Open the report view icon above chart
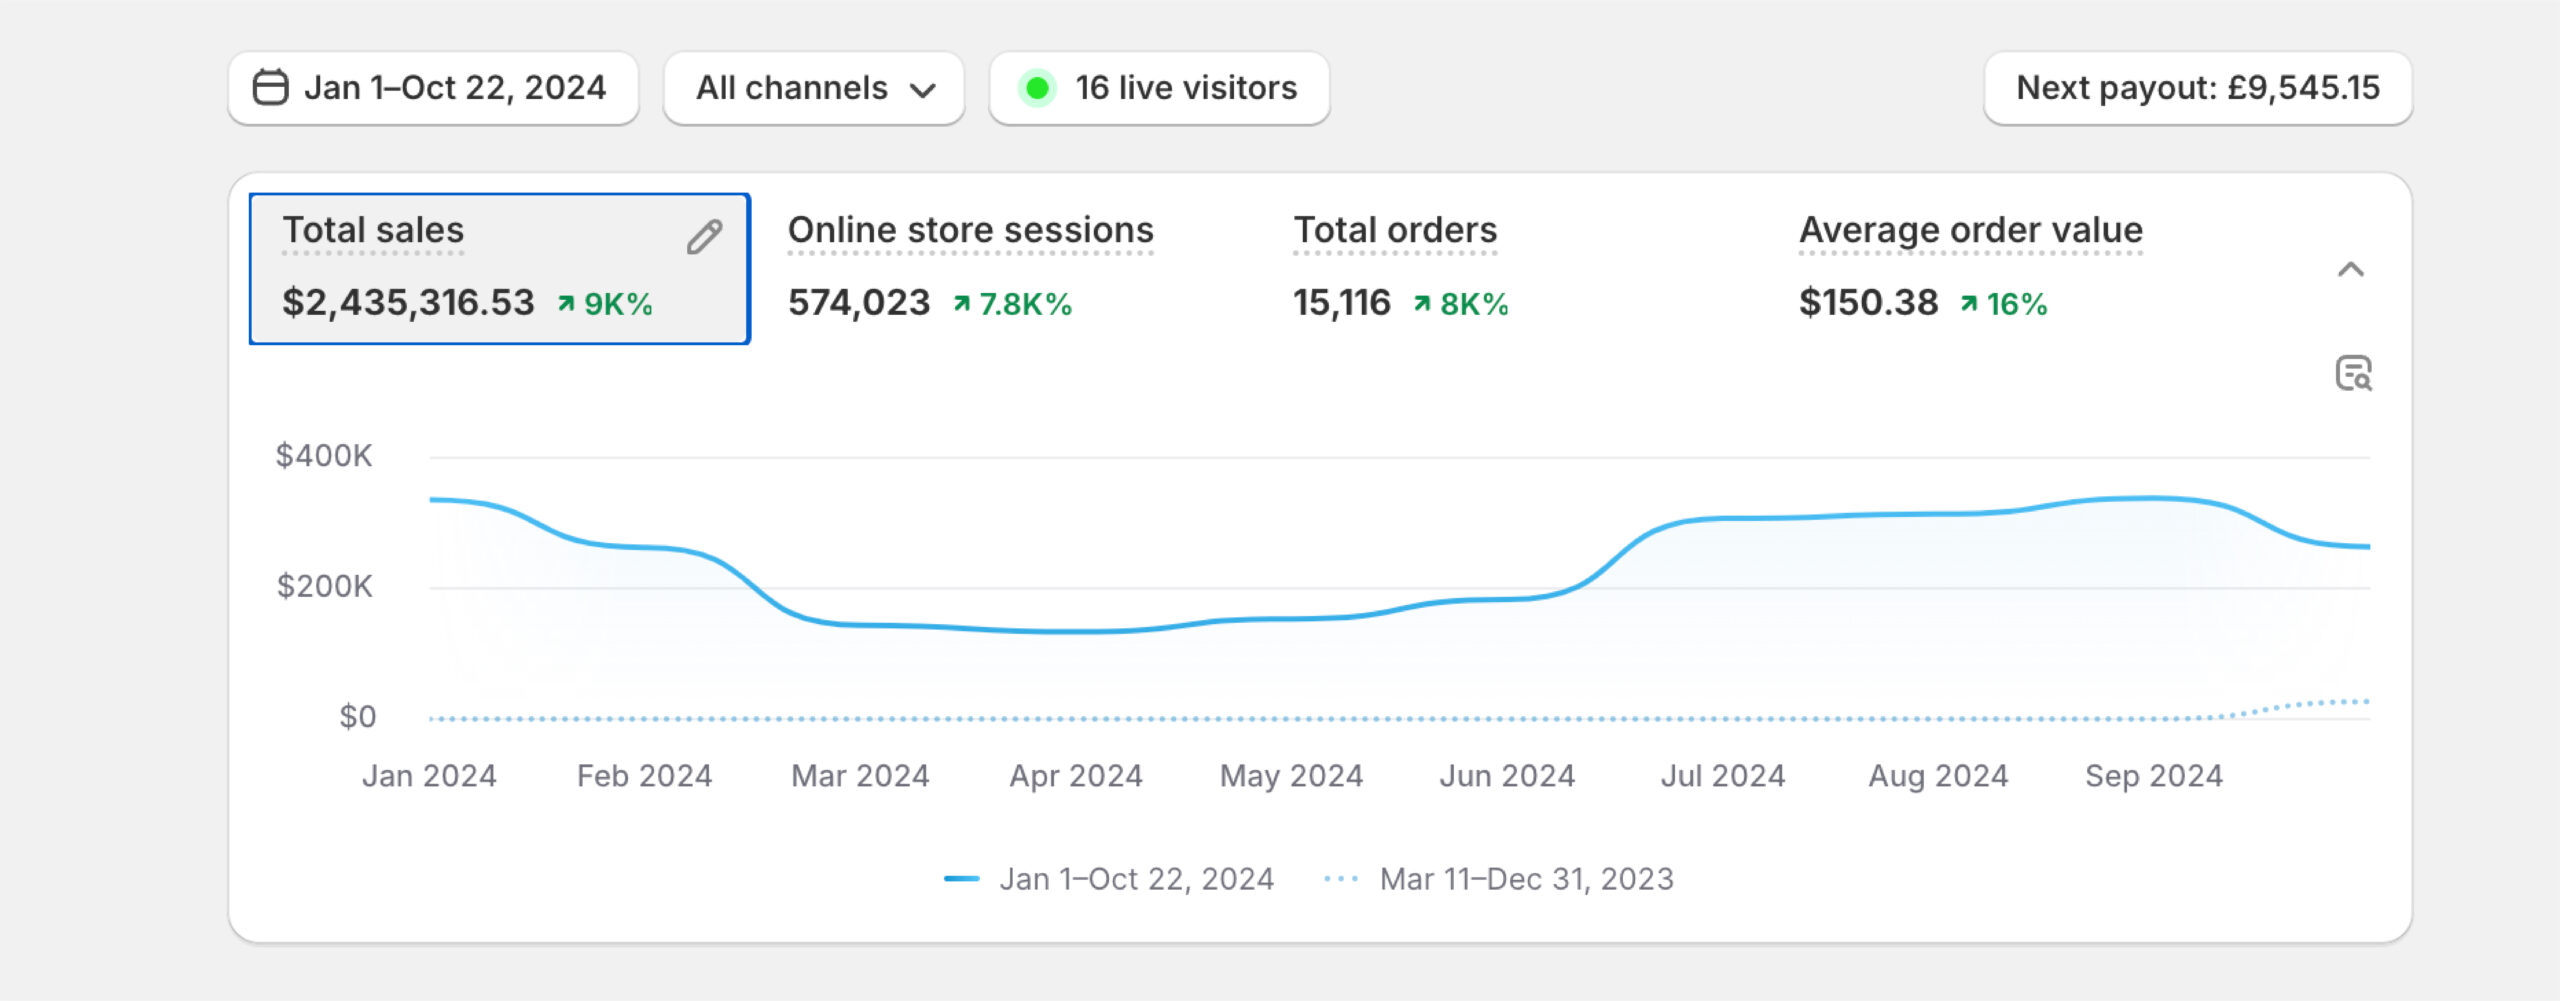This screenshot has height=1001, width=2560. [2353, 373]
